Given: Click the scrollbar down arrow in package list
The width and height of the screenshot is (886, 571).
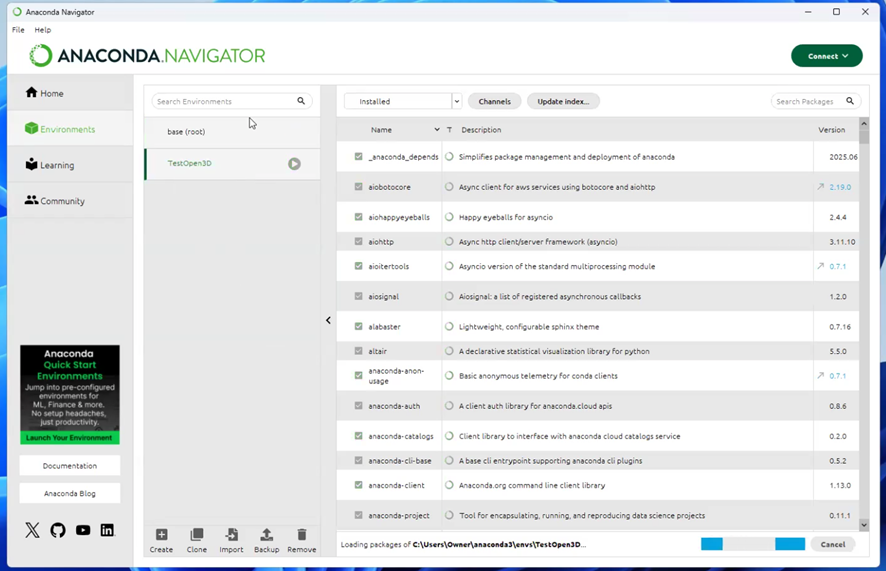Looking at the screenshot, I should pyautogui.click(x=863, y=525).
